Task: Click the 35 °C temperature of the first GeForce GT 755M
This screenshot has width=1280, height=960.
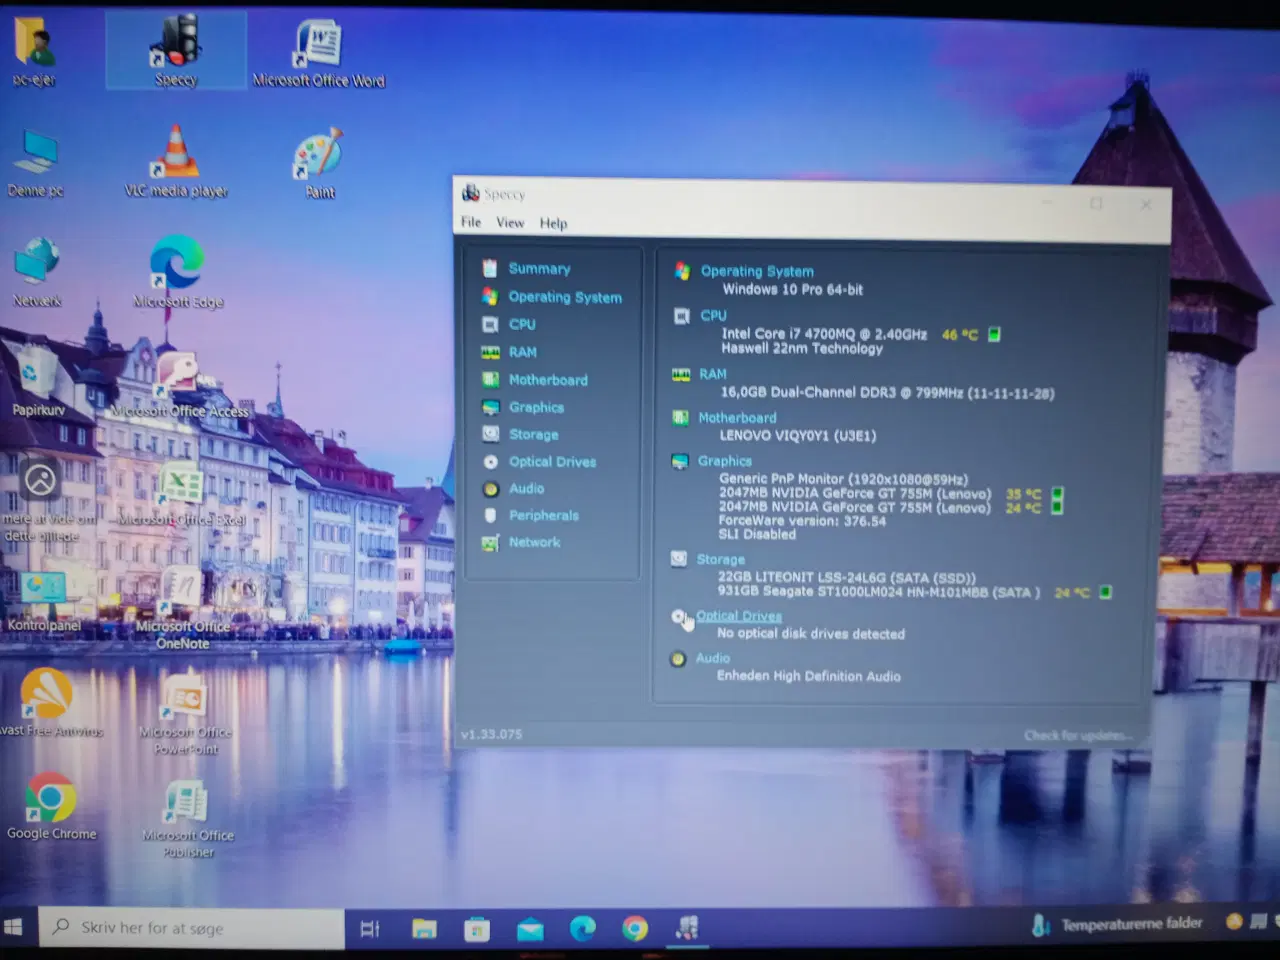Action: coord(1023,494)
